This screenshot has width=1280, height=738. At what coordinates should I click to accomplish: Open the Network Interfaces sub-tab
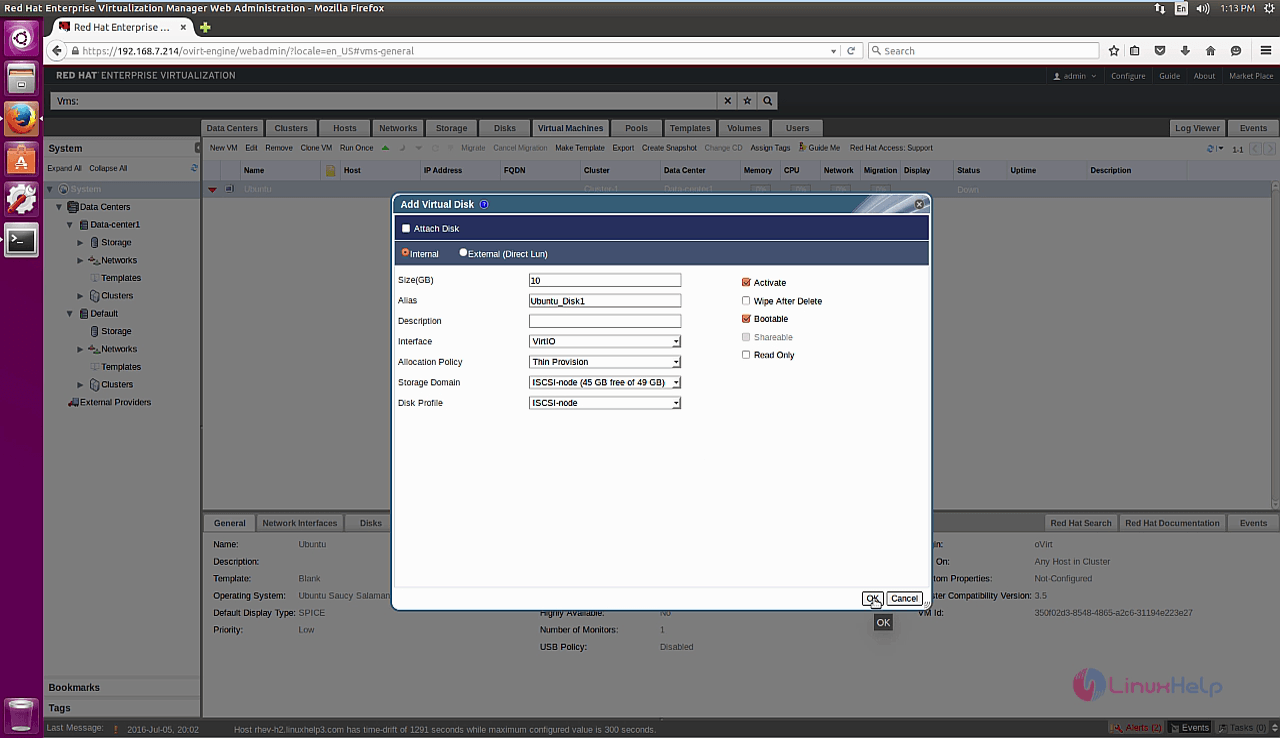(x=300, y=523)
